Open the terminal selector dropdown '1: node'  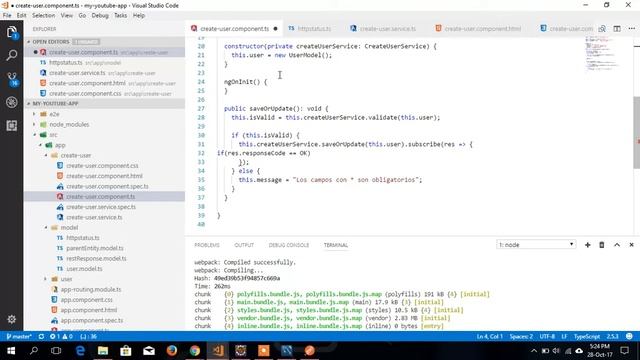coord(536,245)
